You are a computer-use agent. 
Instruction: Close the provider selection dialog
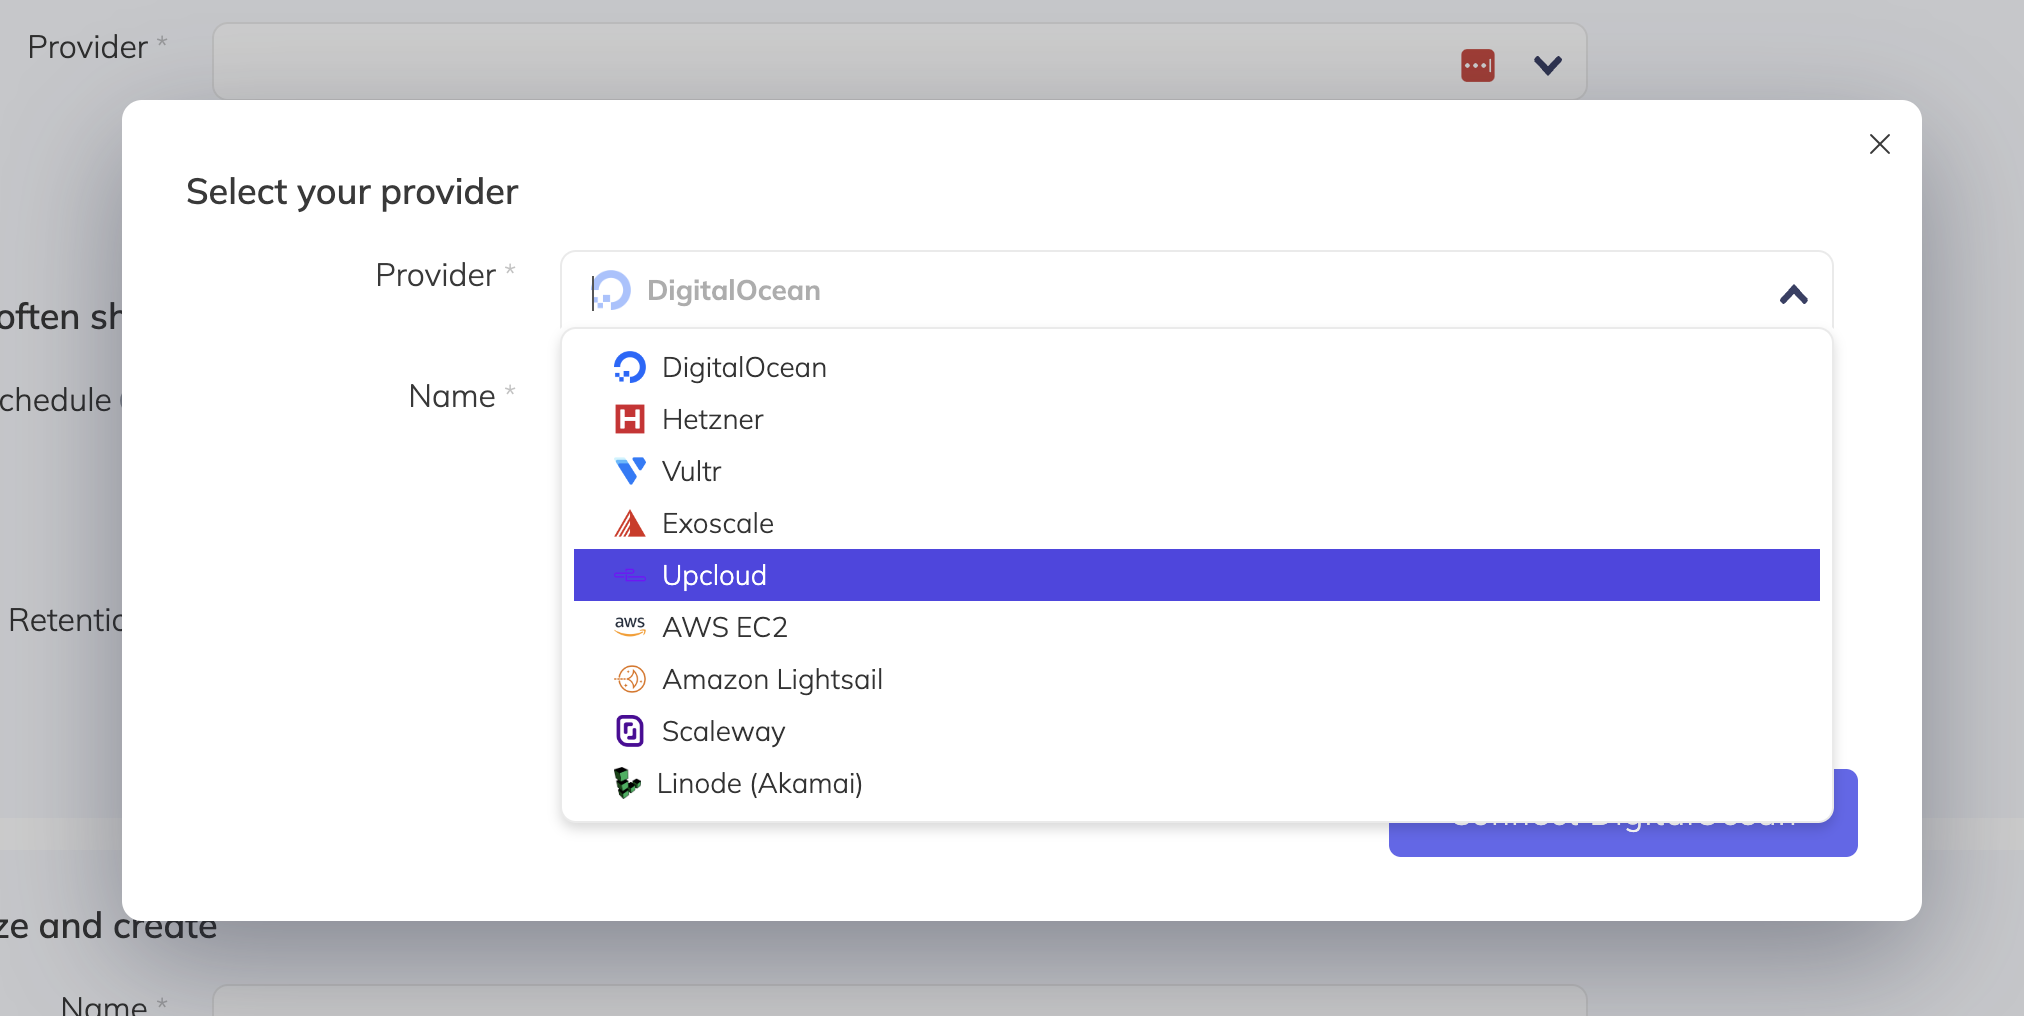tap(1880, 144)
